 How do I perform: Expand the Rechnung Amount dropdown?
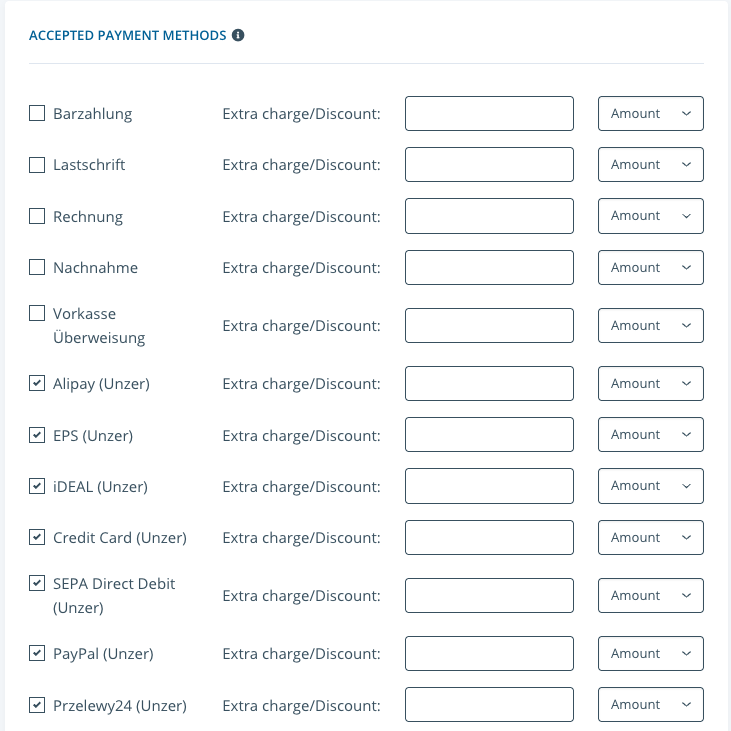[650, 216]
